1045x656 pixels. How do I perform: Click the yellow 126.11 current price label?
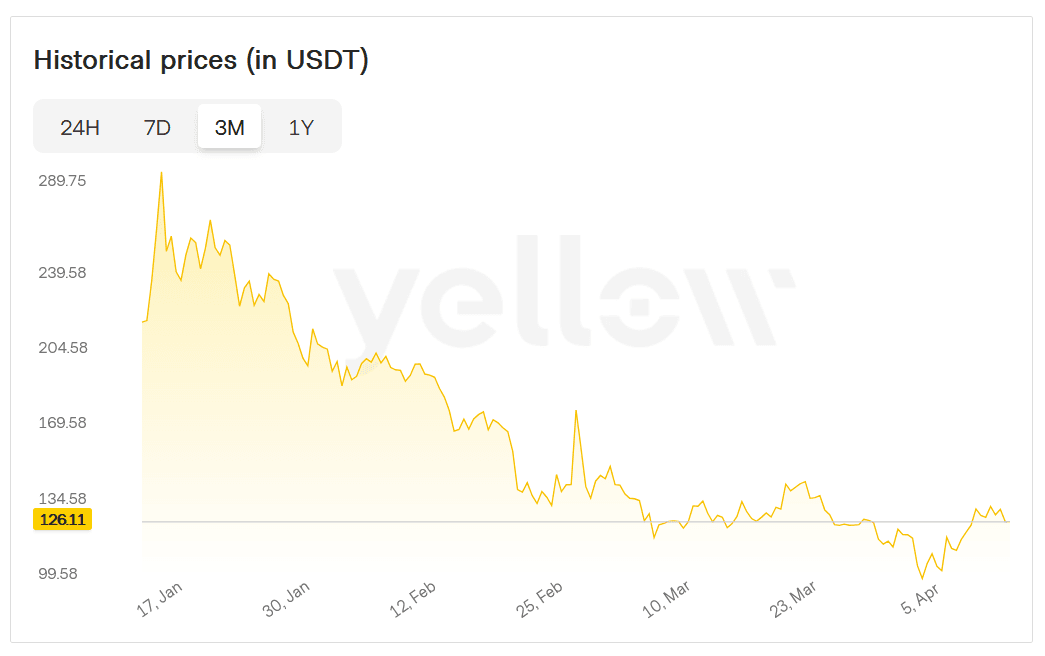click(x=62, y=520)
